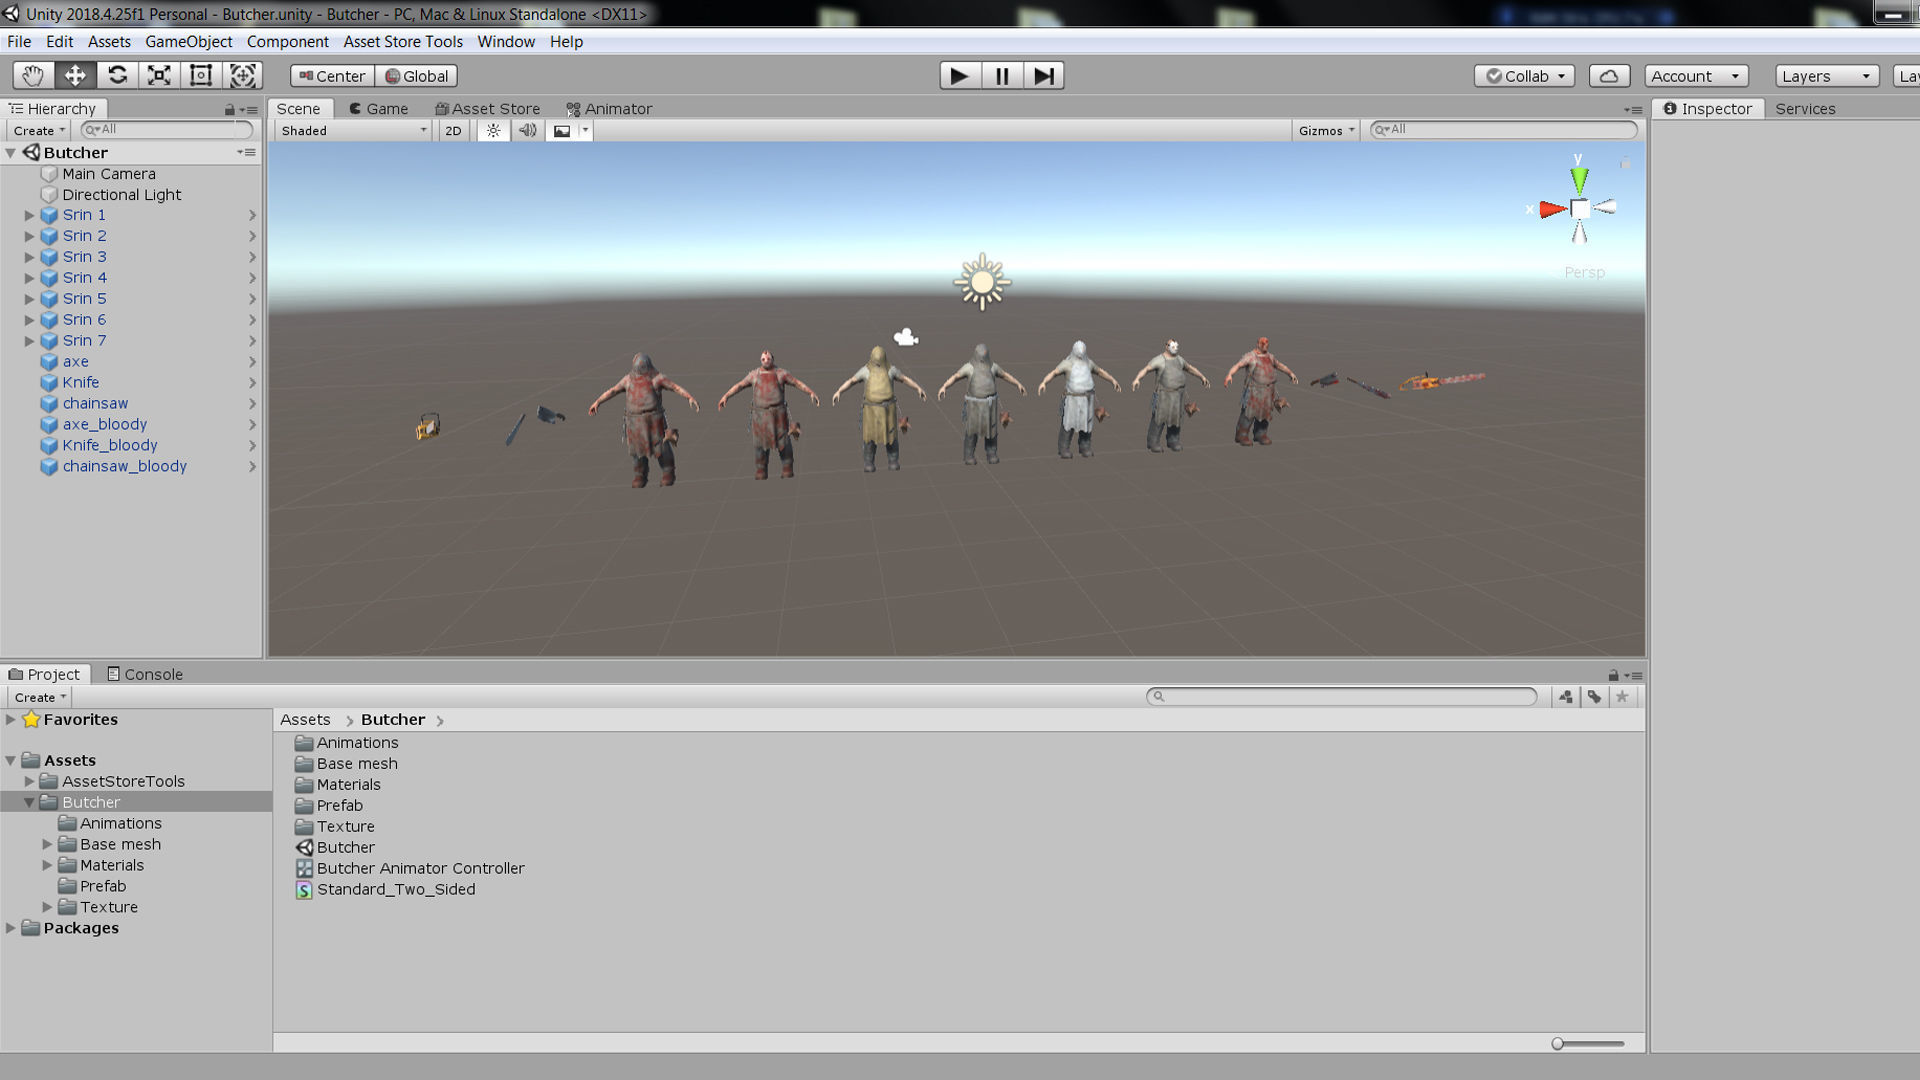
Task: Switch to the Animator tab
Action: (x=609, y=108)
